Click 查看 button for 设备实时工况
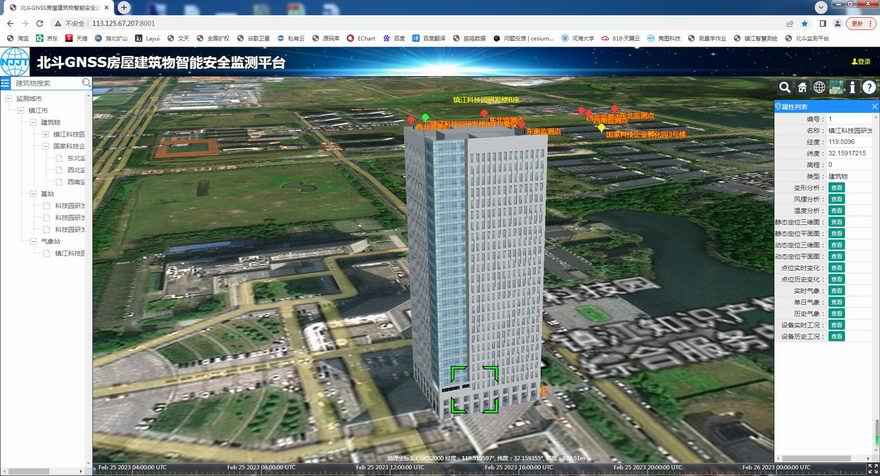Viewport: 880px width, 476px height. pos(836,325)
